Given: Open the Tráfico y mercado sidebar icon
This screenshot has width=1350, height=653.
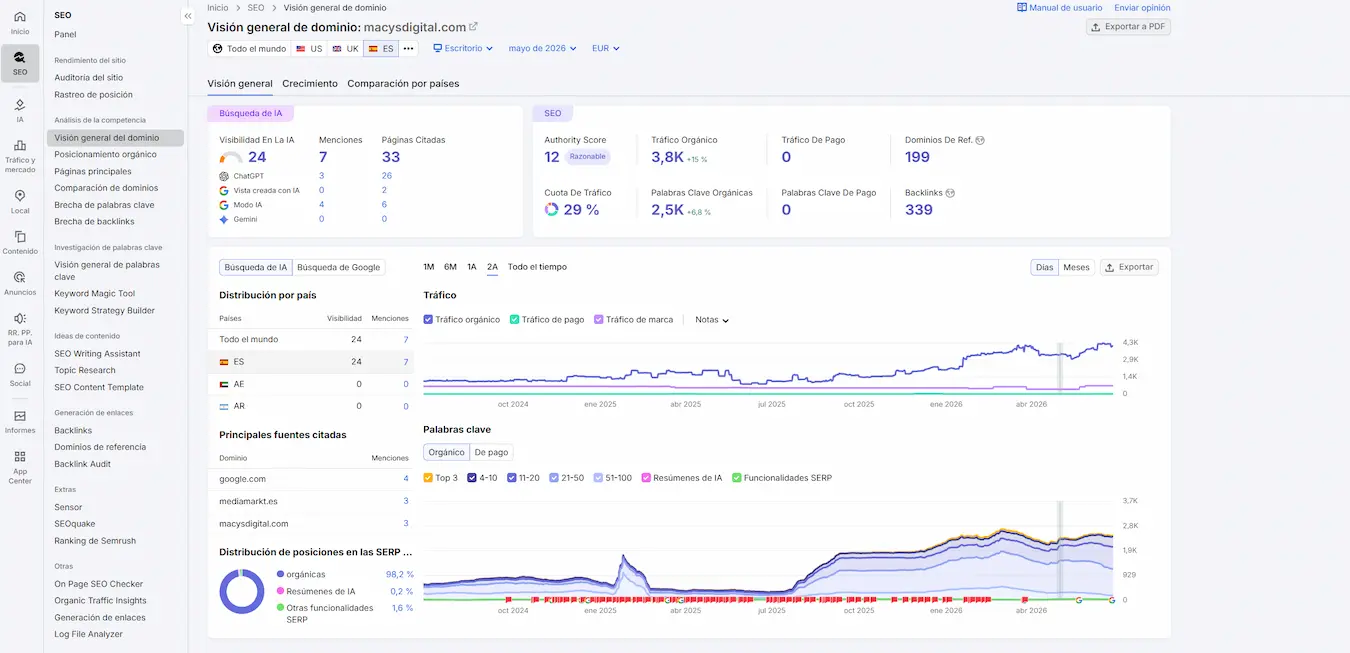Looking at the screenshot, I should (20, 155).
